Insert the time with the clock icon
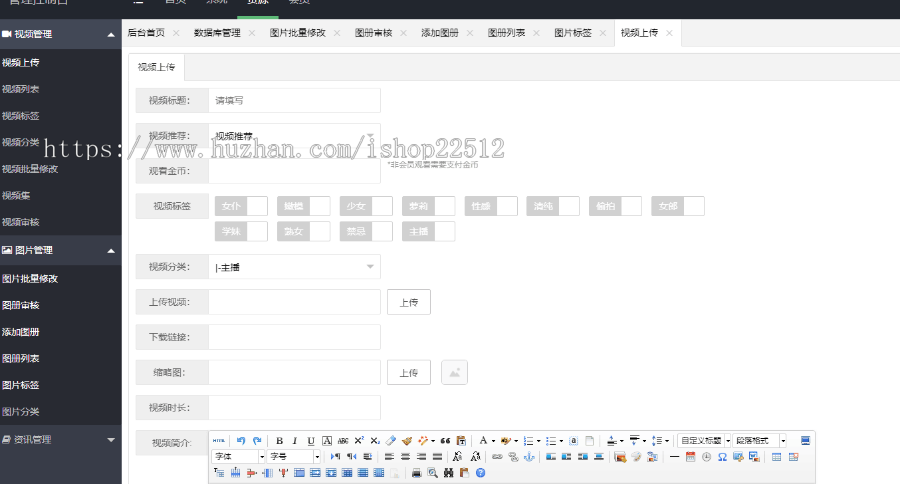This screenshot has height=484, width=900. 707,456
